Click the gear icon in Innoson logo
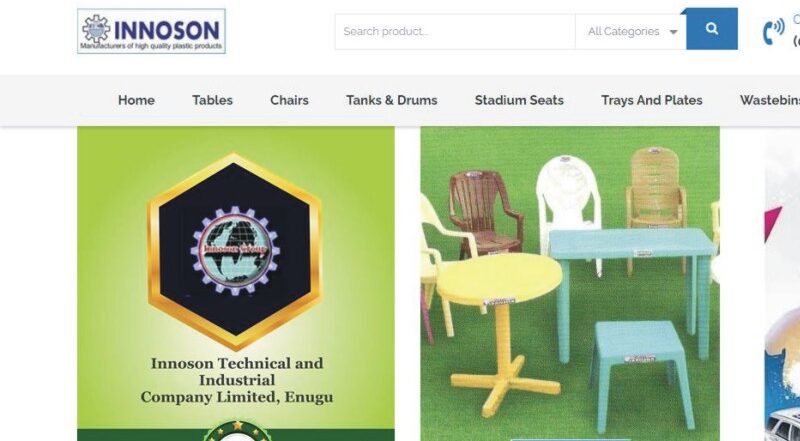 96,28
